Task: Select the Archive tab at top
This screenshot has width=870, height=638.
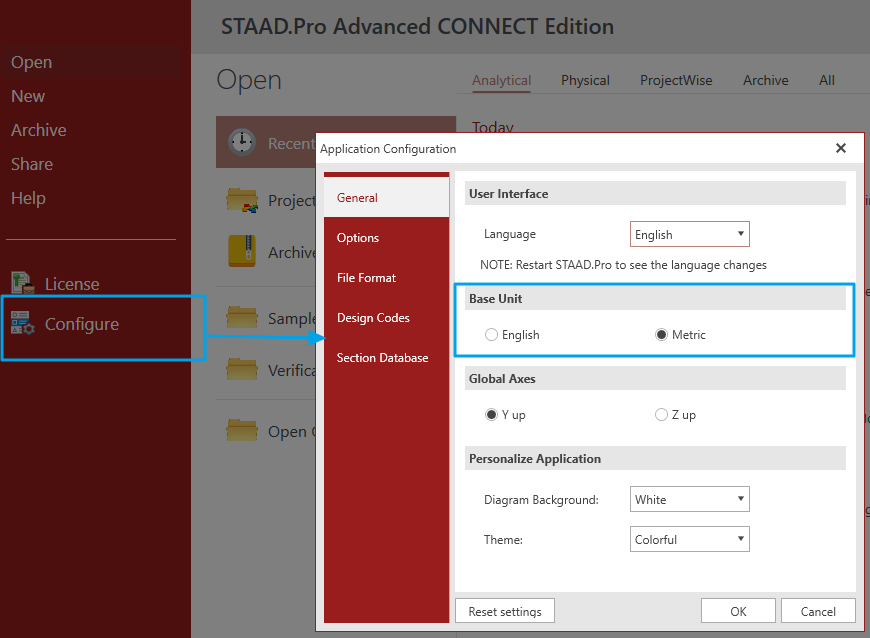Action: point(766,80)
